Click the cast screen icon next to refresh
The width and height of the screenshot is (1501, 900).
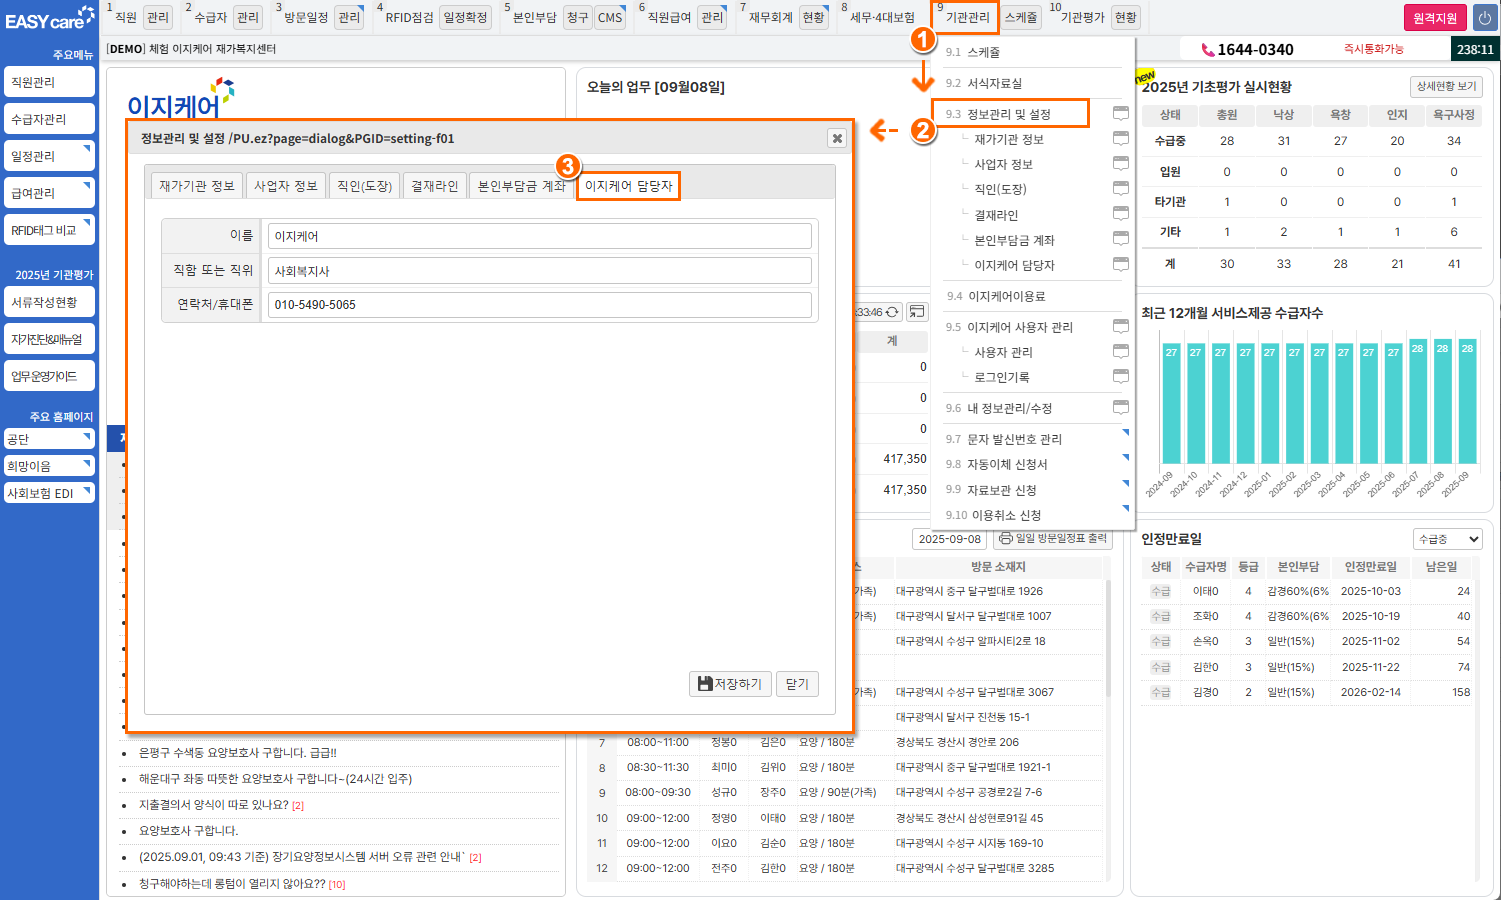917,312
